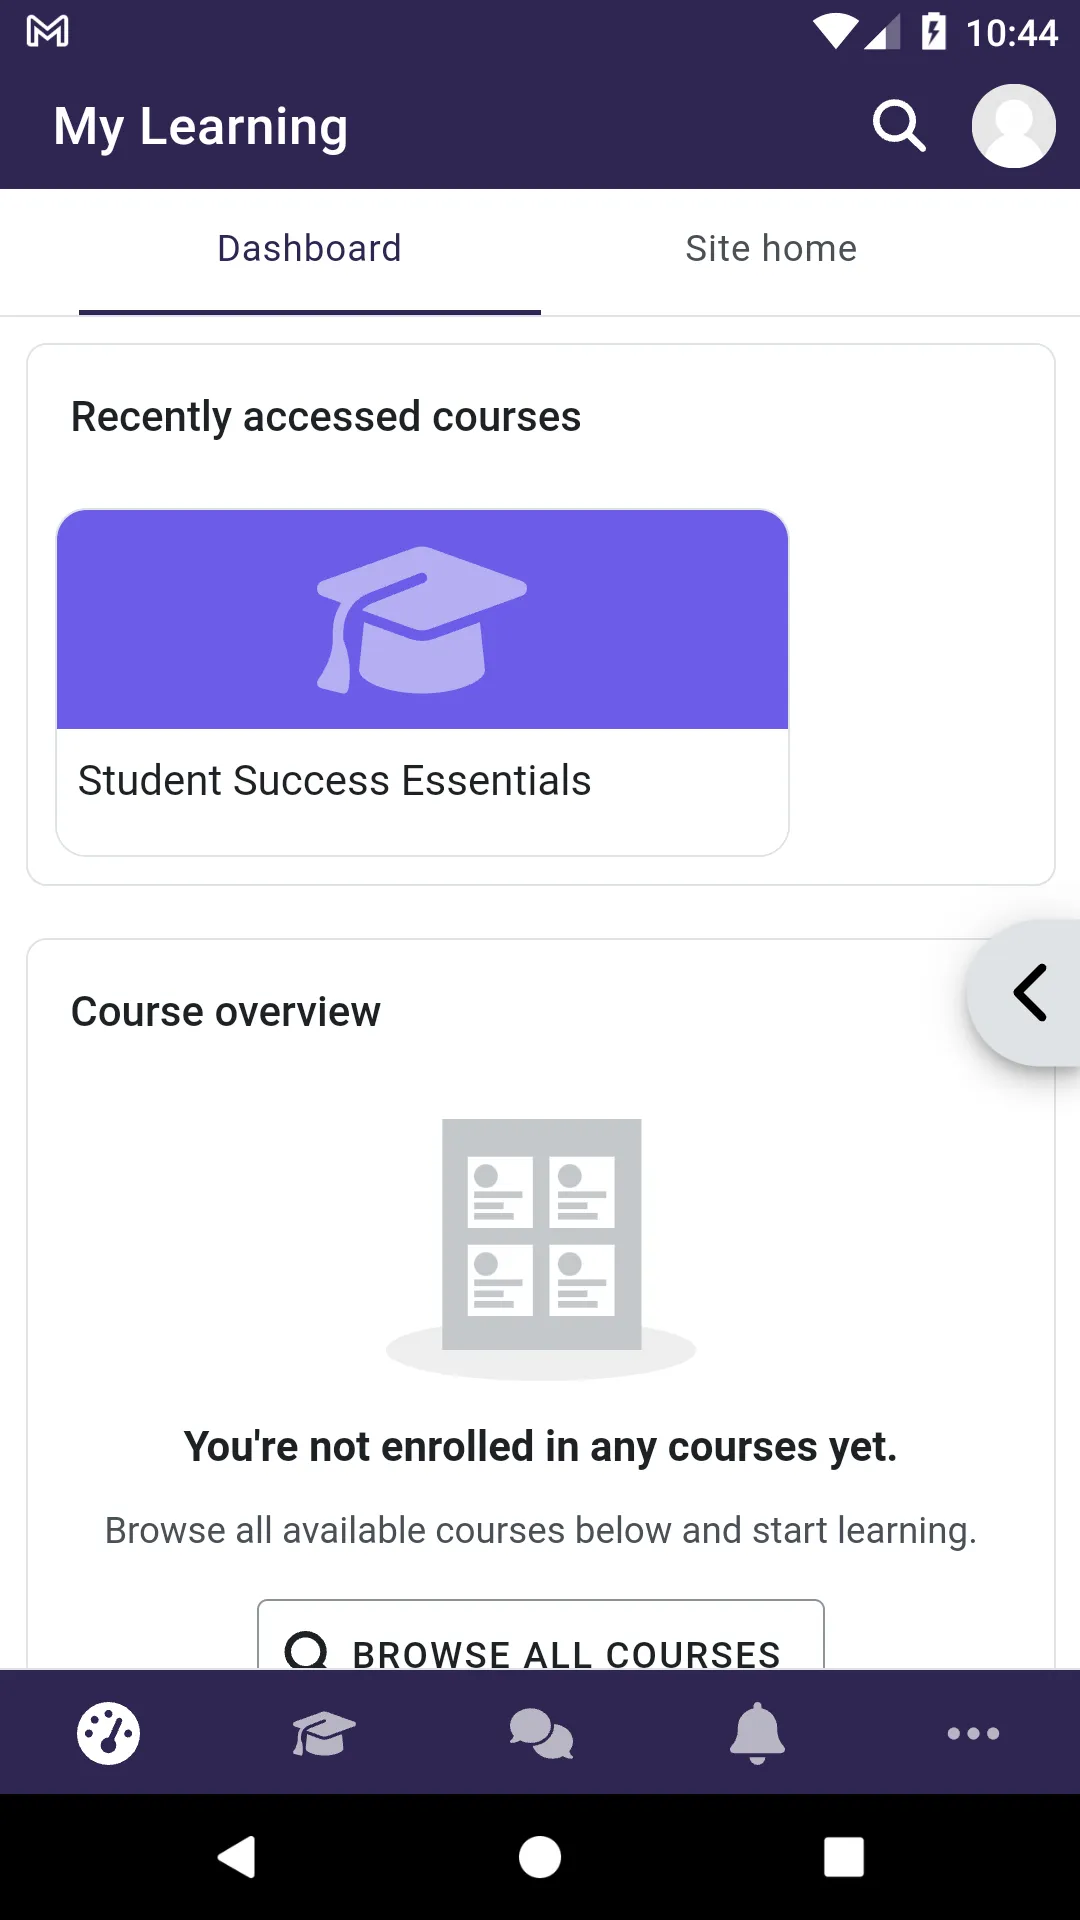Switch to the Site home tab
The width and height of the screenshot is (1080, 1920).
coord(771,249)
